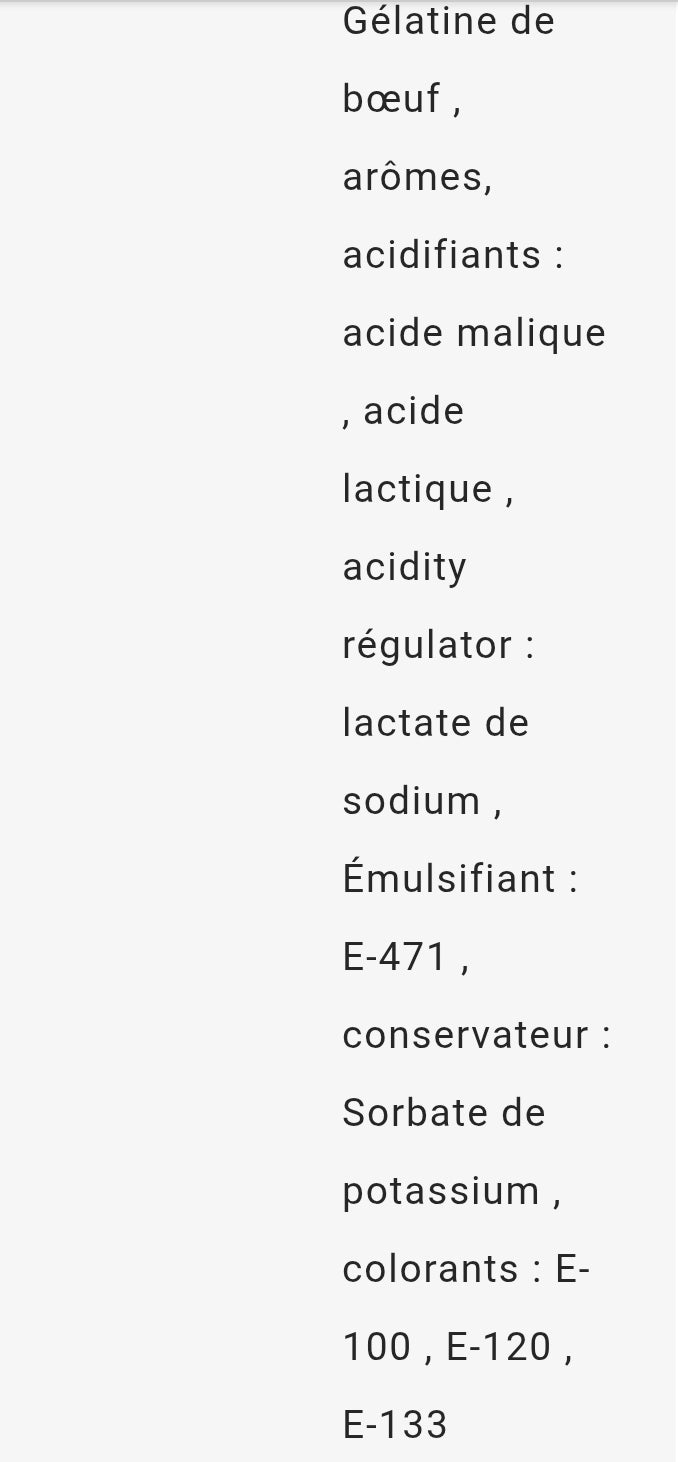Tap the word 'sodium'
The image size is (678, 1462).
pos(412,801)
